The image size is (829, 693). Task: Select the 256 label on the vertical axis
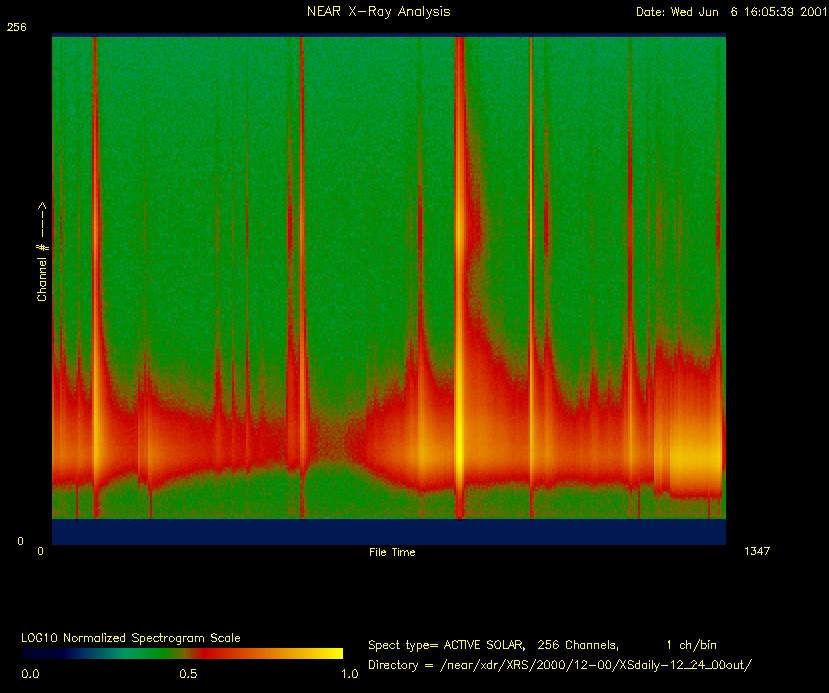pos(17,28)
